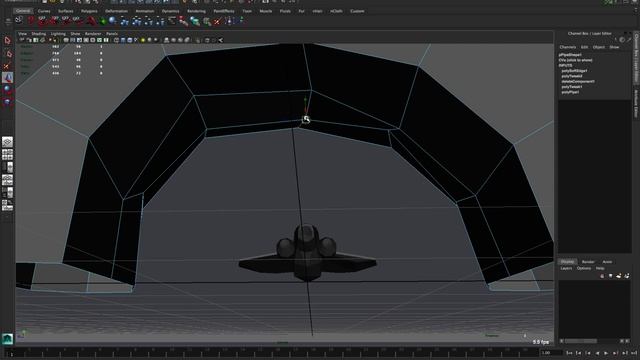Toggle use all lights yellow icon
The width and height of the screenshot is (640, 360).
click(143, 40)
